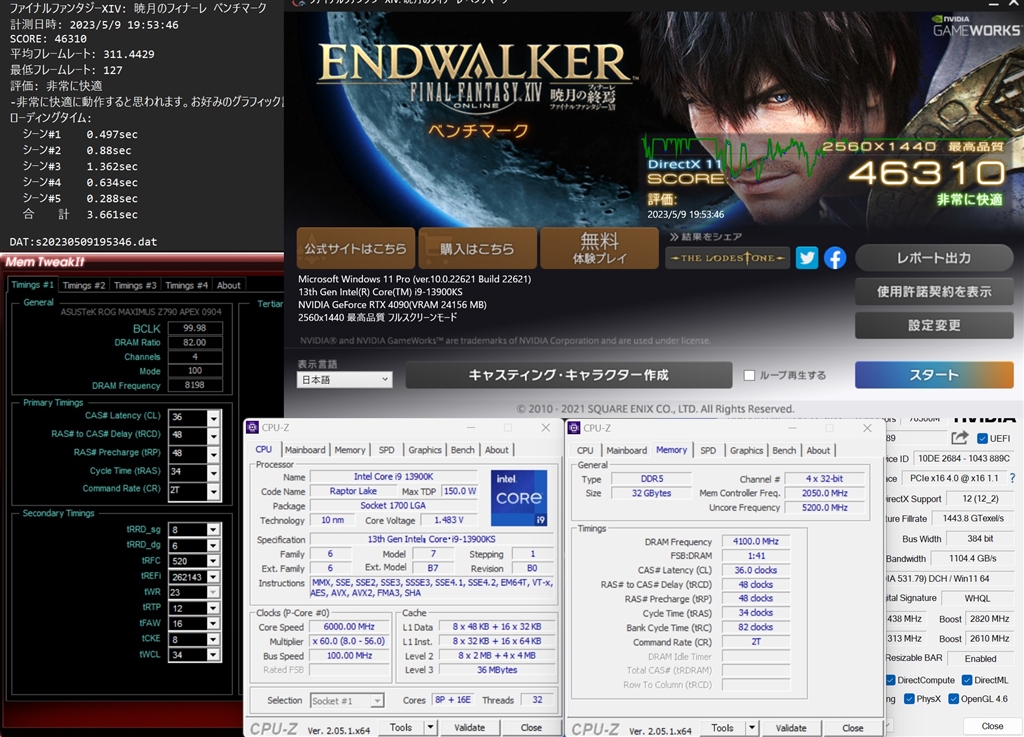Click Tools button in left CPU-Z window
Viewport: 1024px width, 737px height.
401,727
